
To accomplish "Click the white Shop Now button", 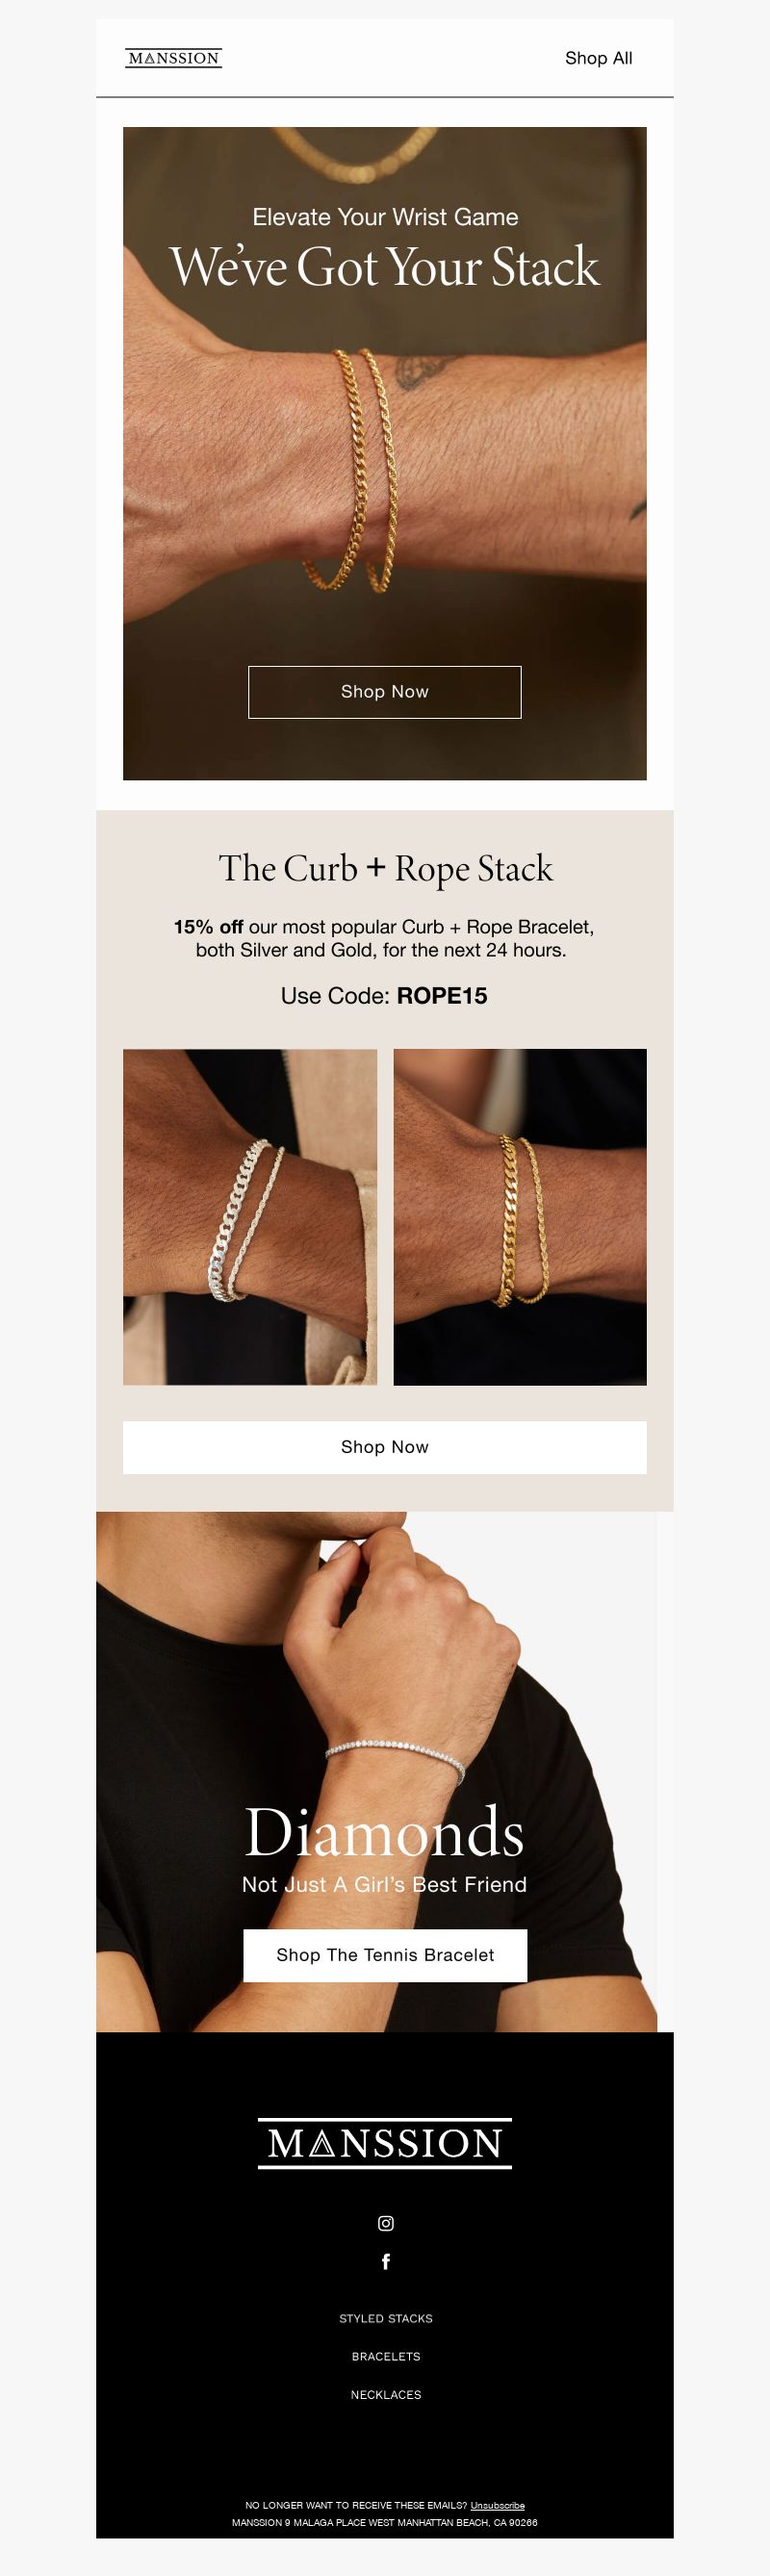I will 385,1447.
